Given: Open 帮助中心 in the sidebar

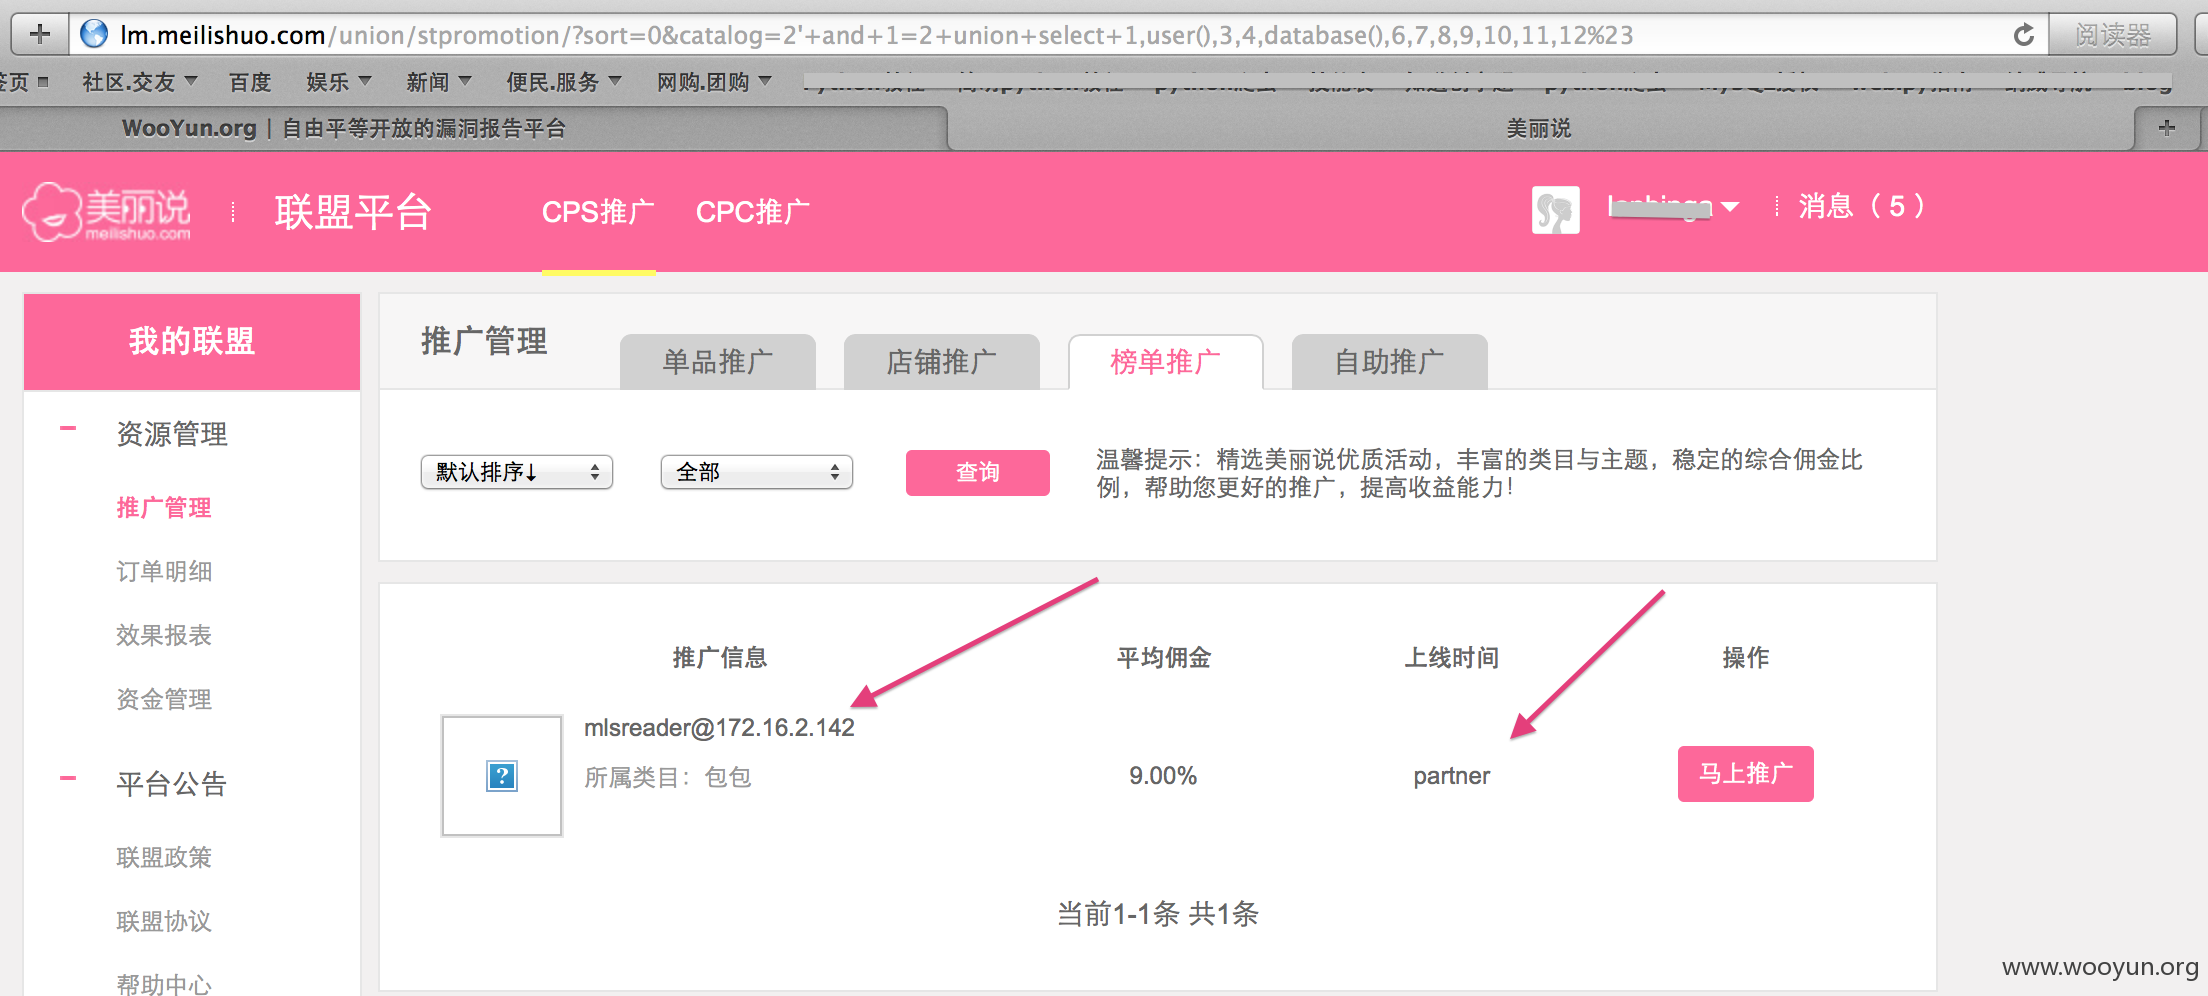Looking at the screenshot, I should pyautogui.click(x=164, y=984).
